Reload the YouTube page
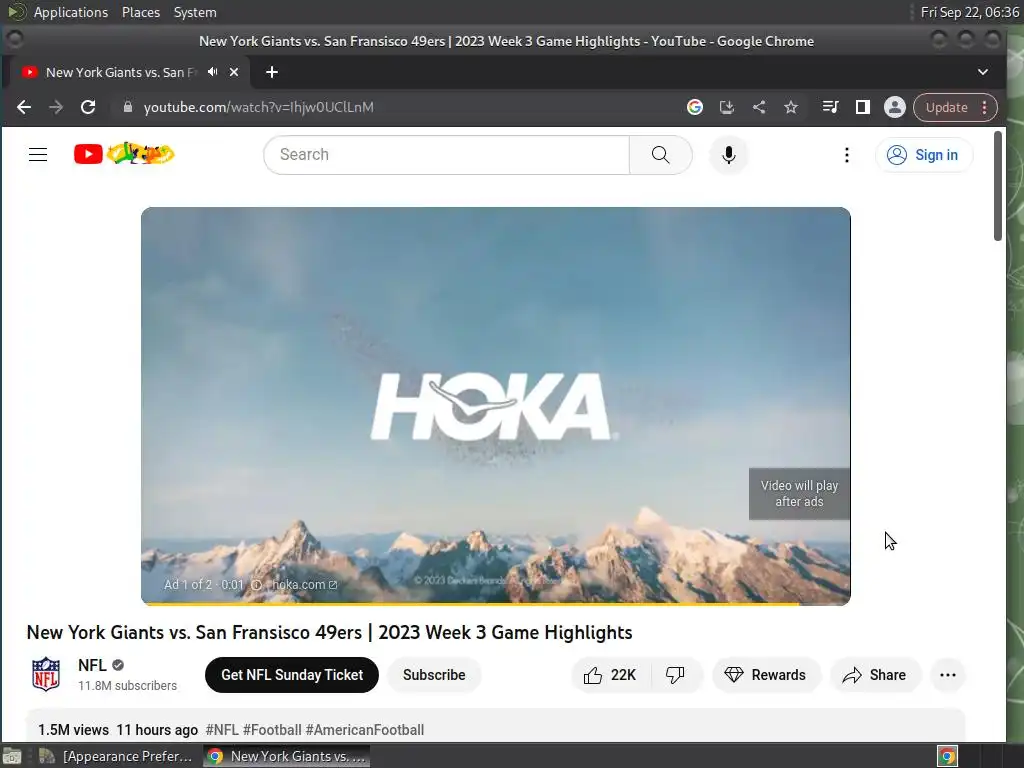1024x768 pixels. click(88, 107)
